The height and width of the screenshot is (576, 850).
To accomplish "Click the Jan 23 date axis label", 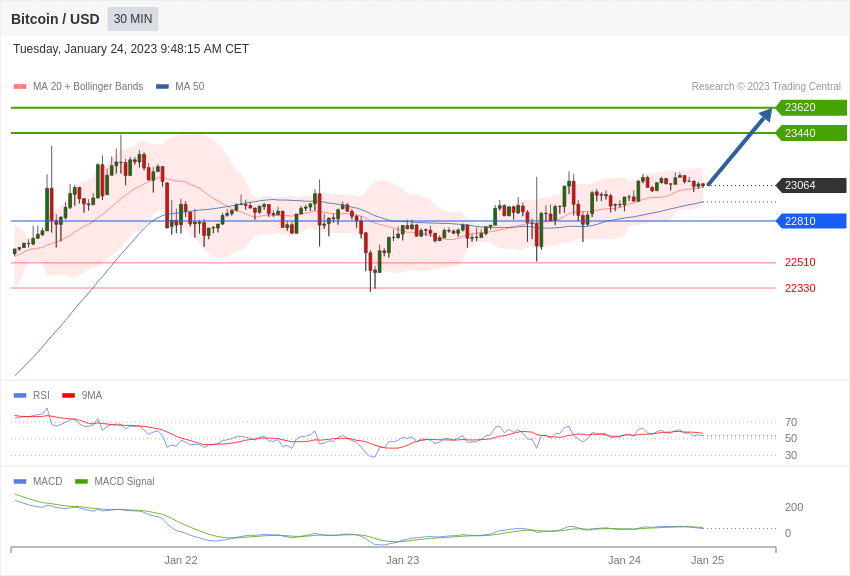I will tap(403, 560).
